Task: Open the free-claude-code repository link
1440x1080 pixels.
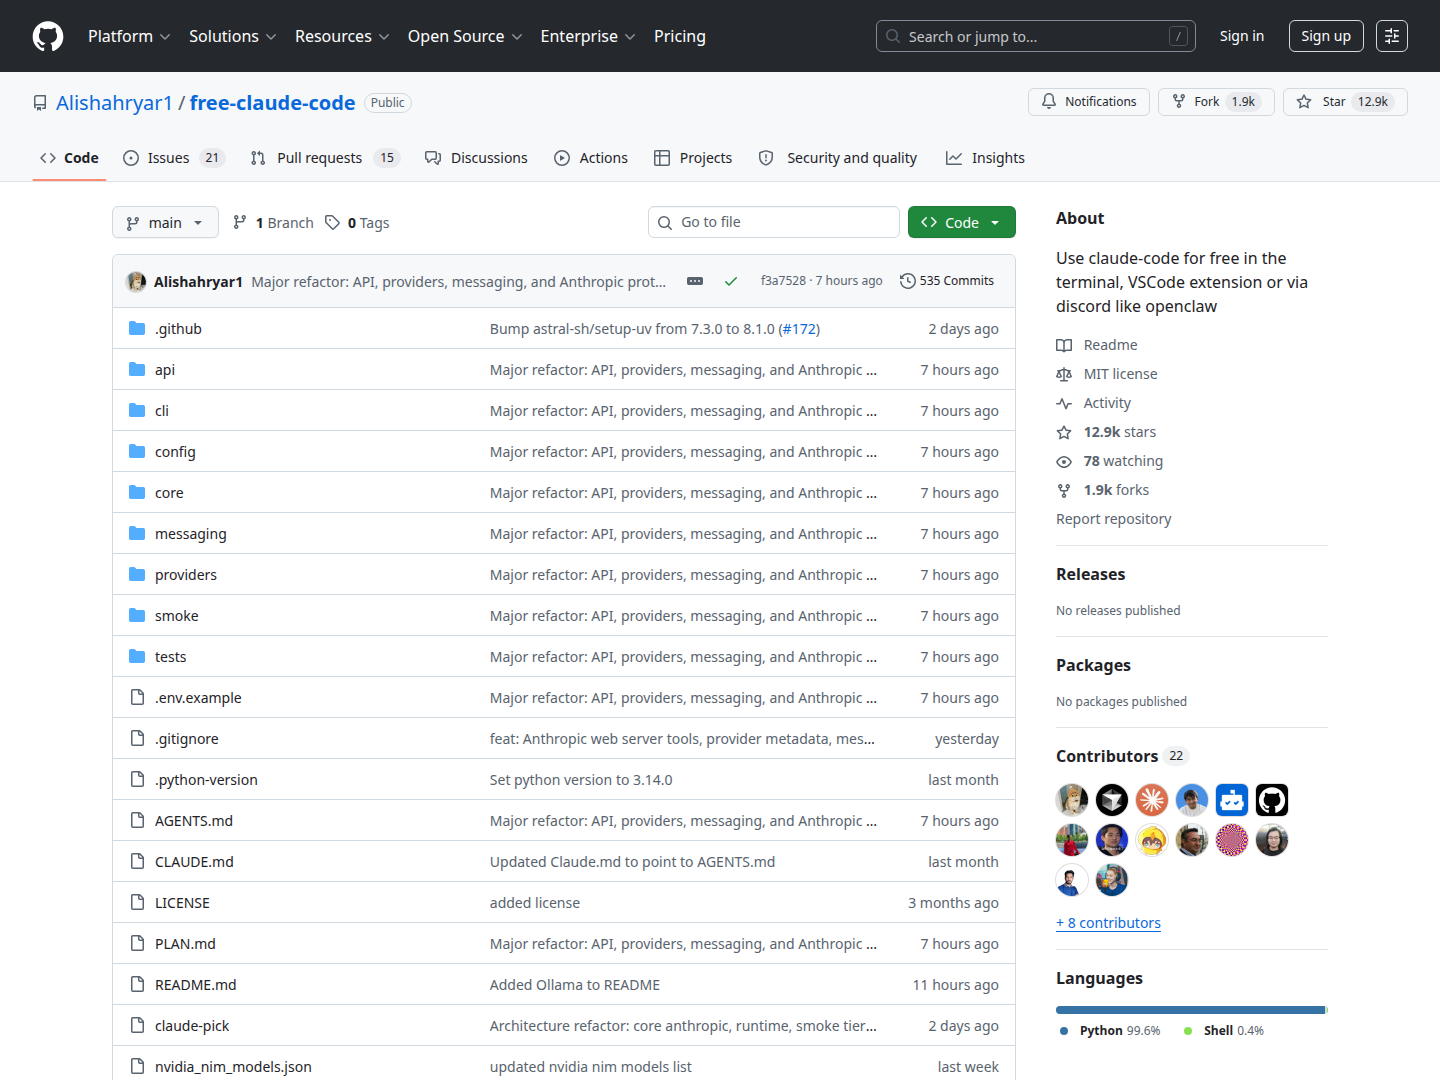Action: point(272,103)
